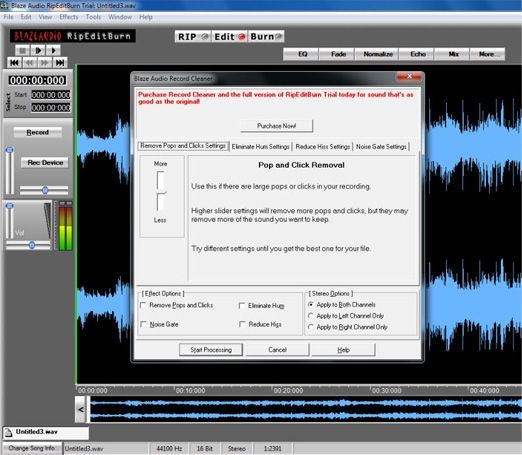Click the left arrow beside overview waveform
This screenshot has width=522, height=455.
(80, 409)
